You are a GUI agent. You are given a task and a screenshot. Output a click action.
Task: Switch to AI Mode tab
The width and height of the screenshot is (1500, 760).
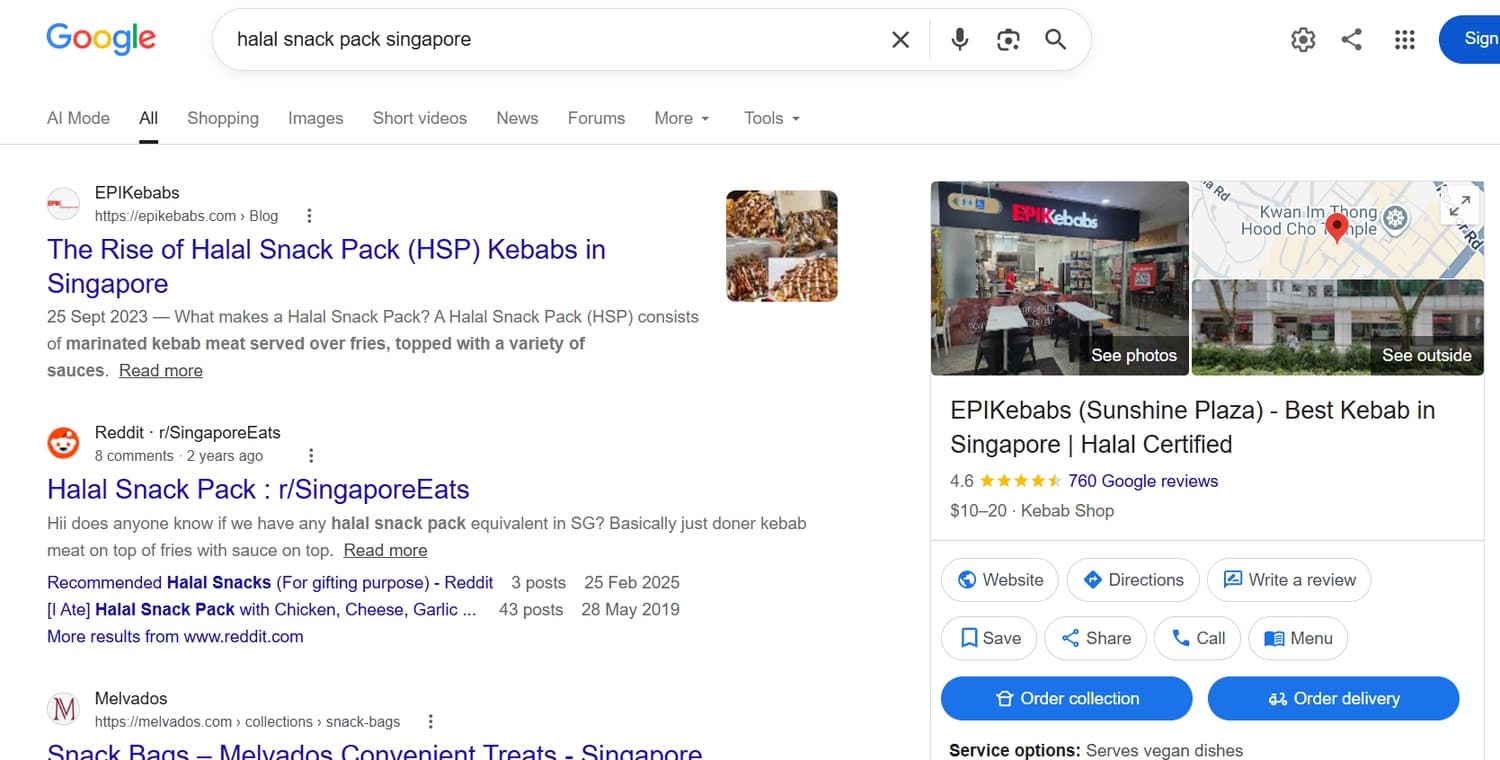[78, 118]
